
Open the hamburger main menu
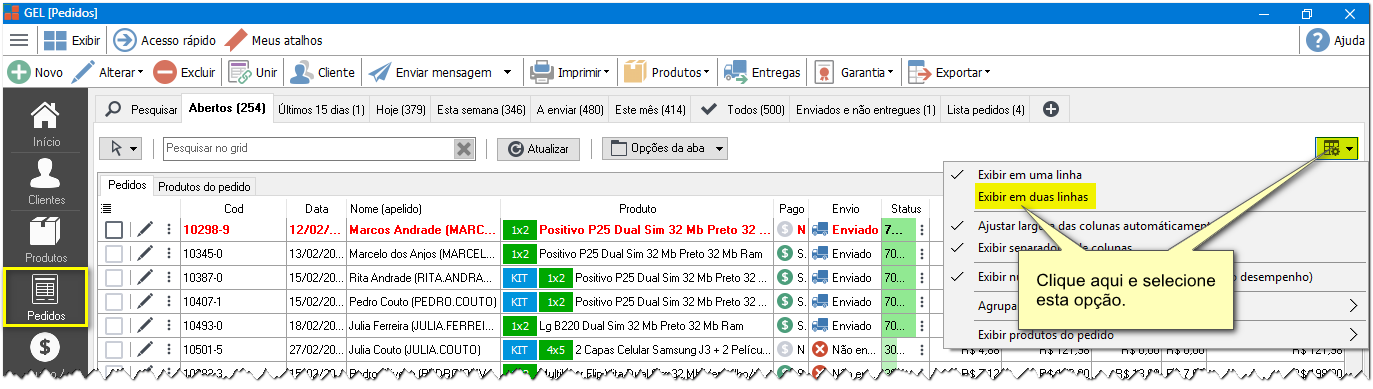19,40
